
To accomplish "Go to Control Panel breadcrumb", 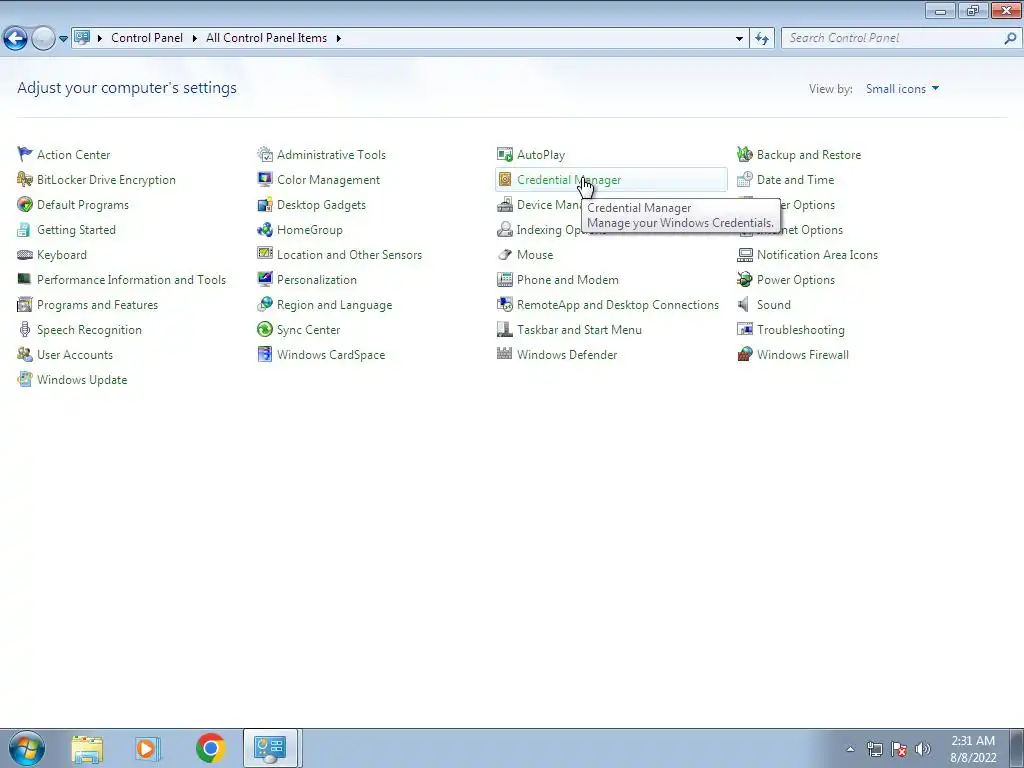I will point(147,38).
